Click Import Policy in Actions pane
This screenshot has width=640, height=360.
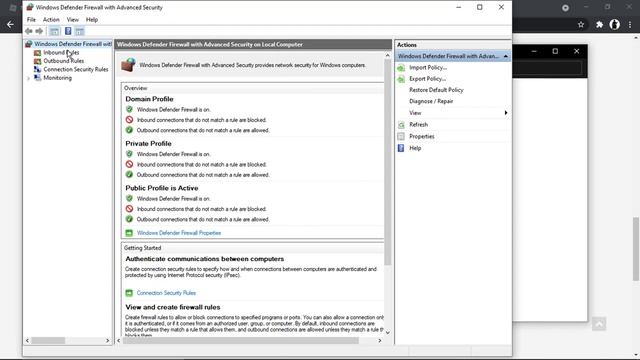pos(428,67)
